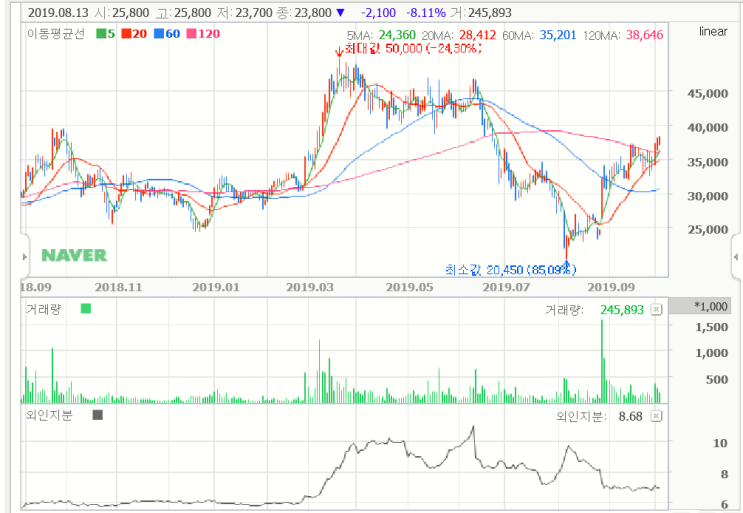Click the 20MA value 28,412
This screenshot has height=513, width=743.
pyautogui.click(x=478, y=35)
